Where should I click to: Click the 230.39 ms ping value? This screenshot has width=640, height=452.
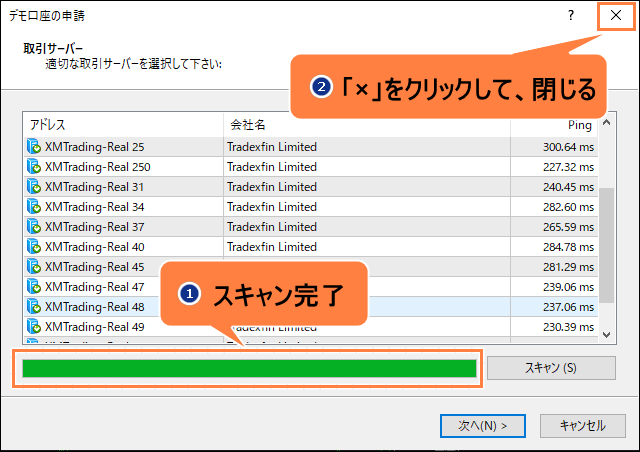(568, 327)
